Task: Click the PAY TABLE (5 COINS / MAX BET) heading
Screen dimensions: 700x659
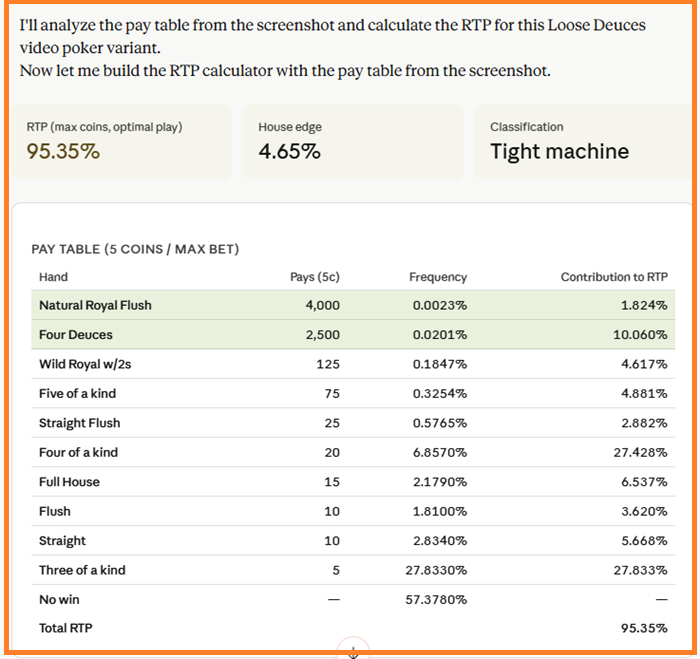Action: (135, 249)
